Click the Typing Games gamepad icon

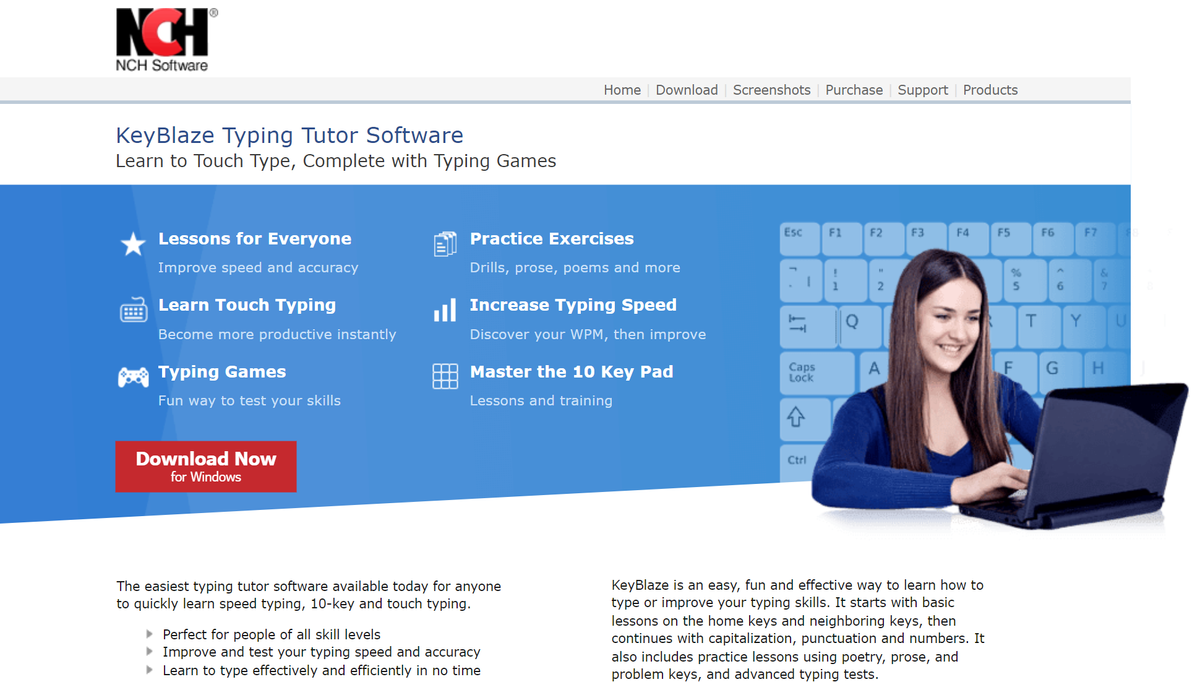133,376
